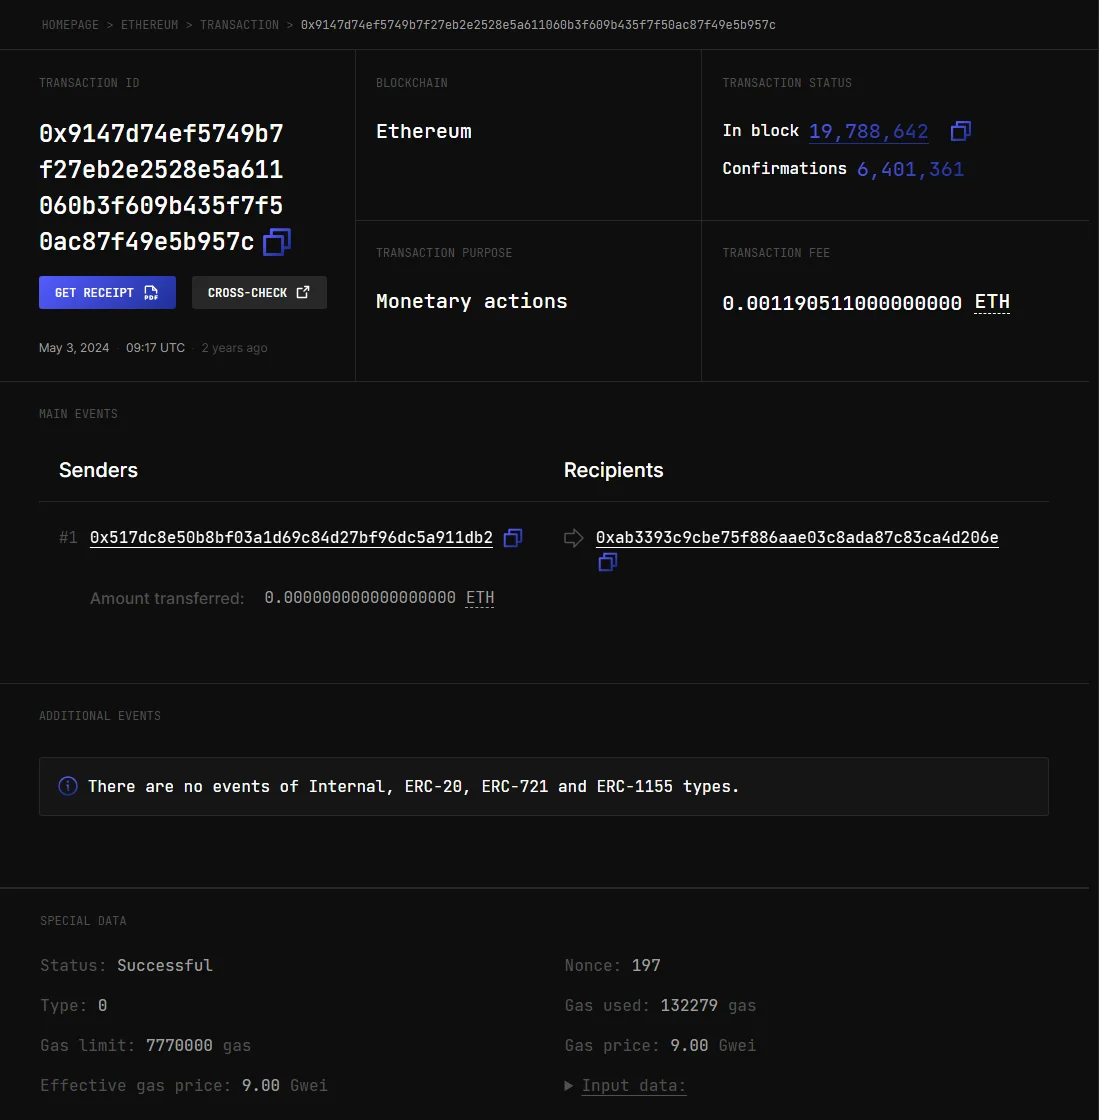
Task: Open block 19,788,642 link
Action: click(868, 131)
